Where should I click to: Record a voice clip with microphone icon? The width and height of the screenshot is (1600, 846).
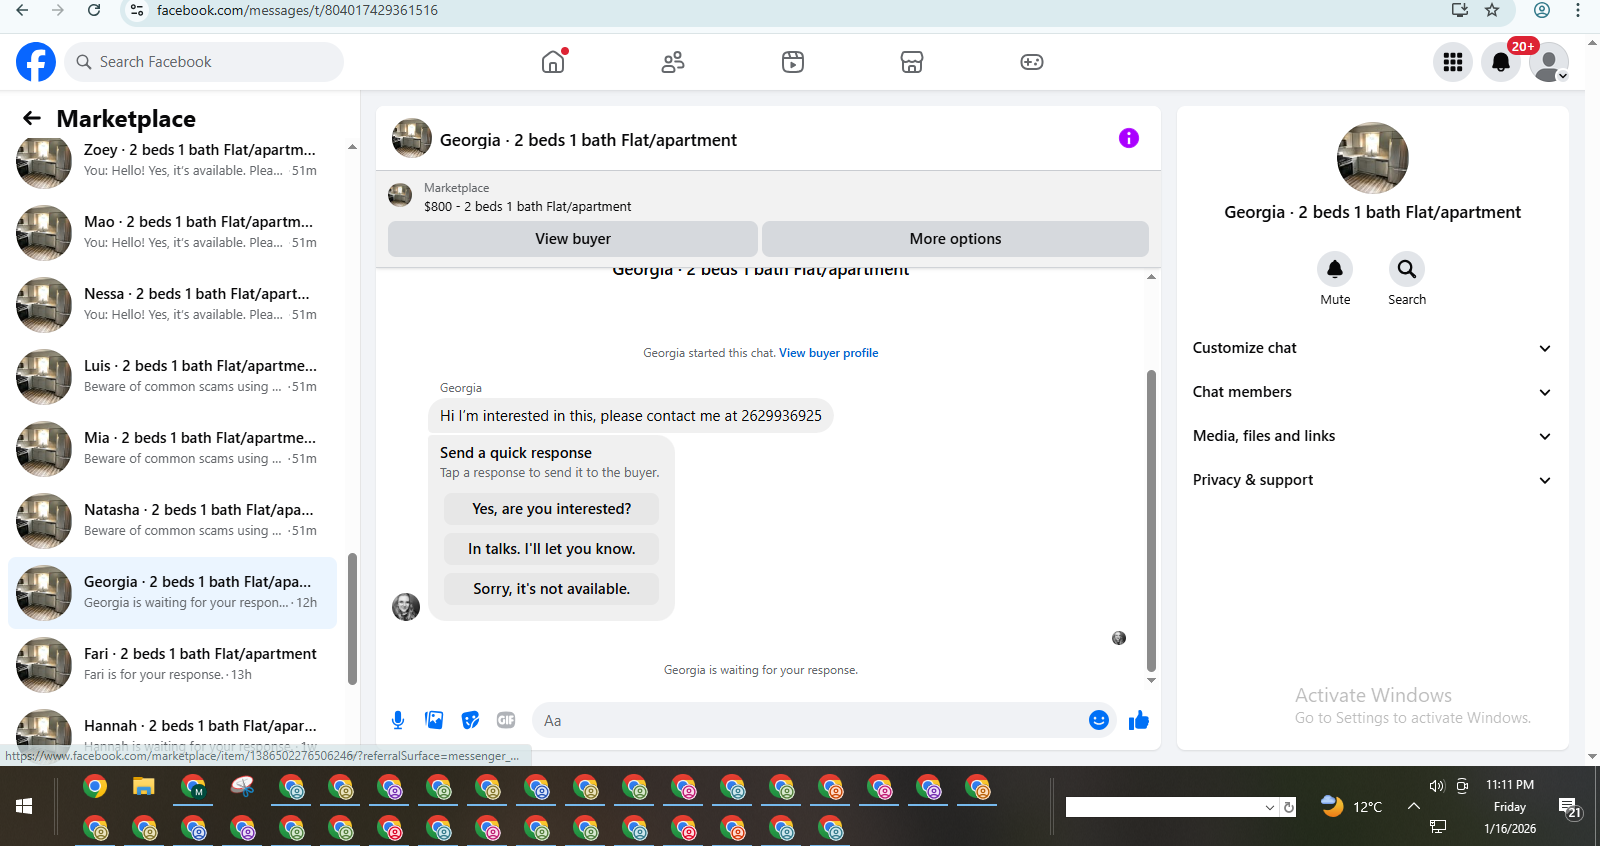tap(398, 720)
